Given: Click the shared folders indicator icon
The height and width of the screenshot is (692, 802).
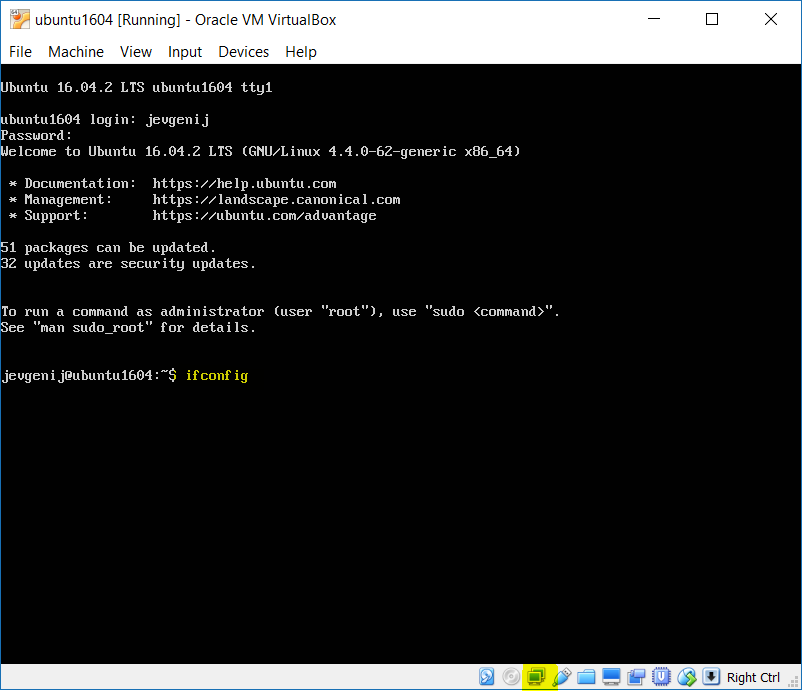Looking at the screenshot, I should [586, 677].
